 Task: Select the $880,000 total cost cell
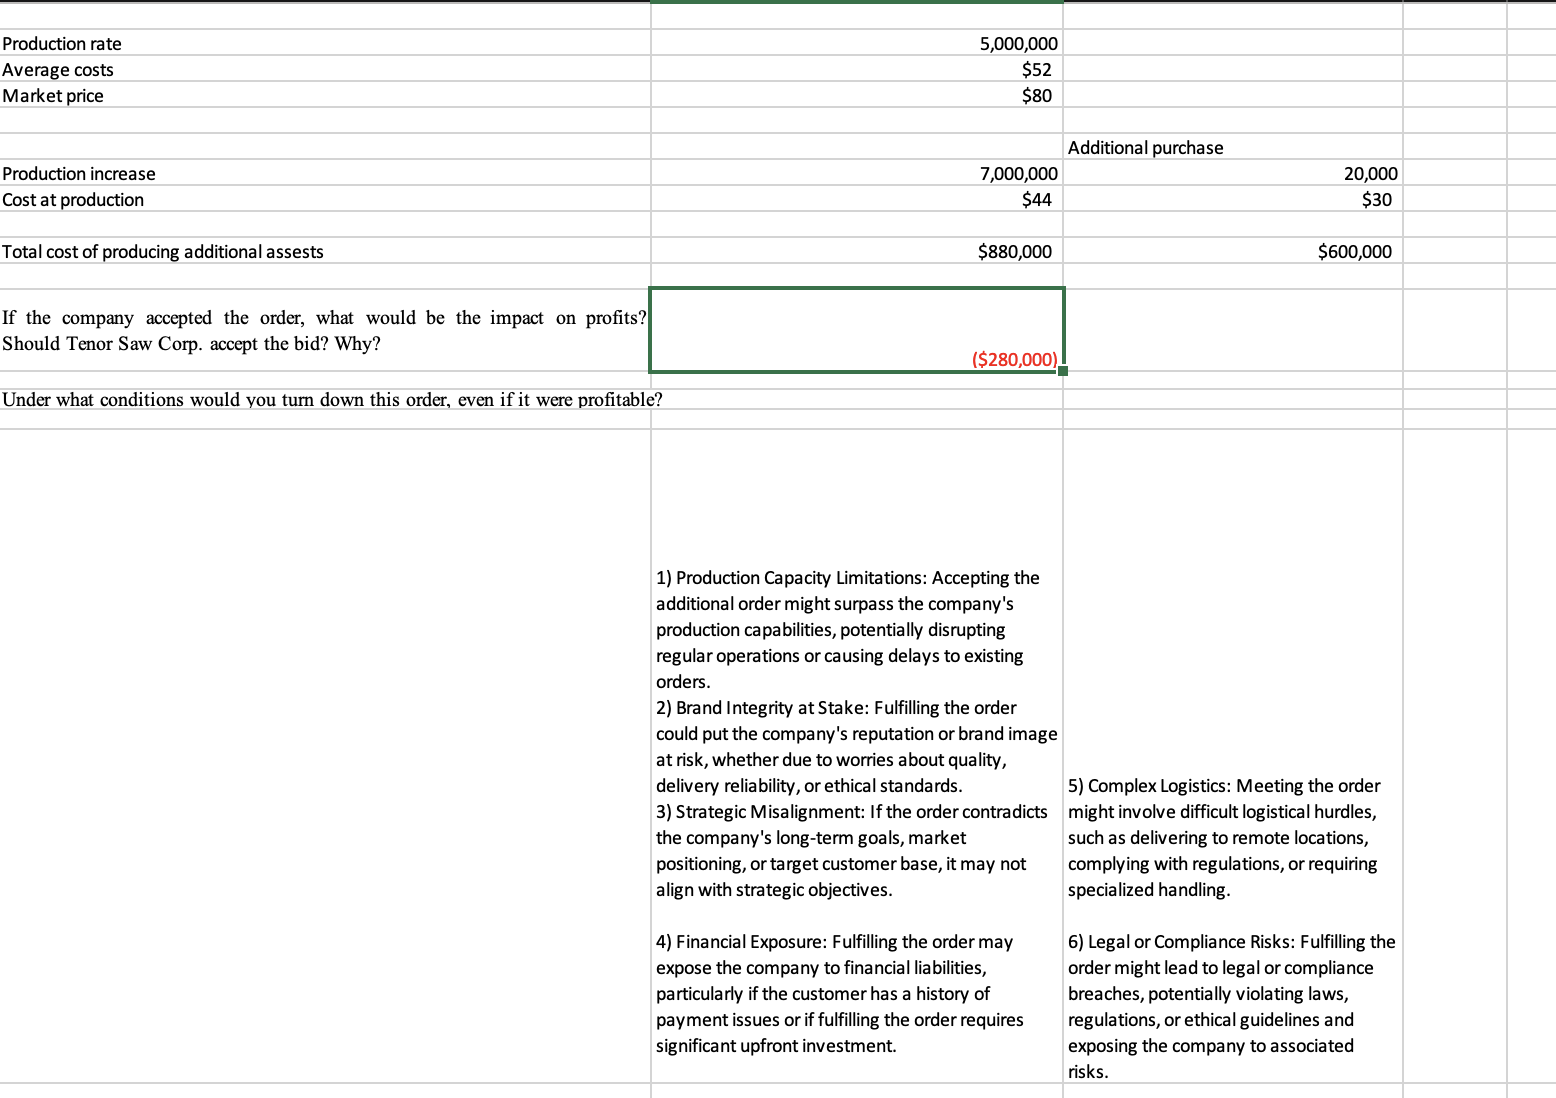coord(857,251)
